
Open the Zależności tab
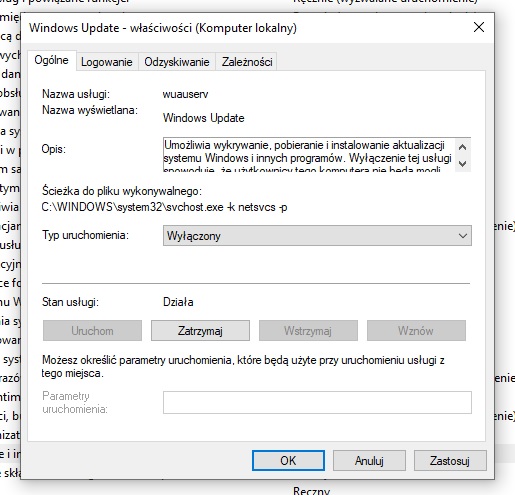(x=247, y=62)
